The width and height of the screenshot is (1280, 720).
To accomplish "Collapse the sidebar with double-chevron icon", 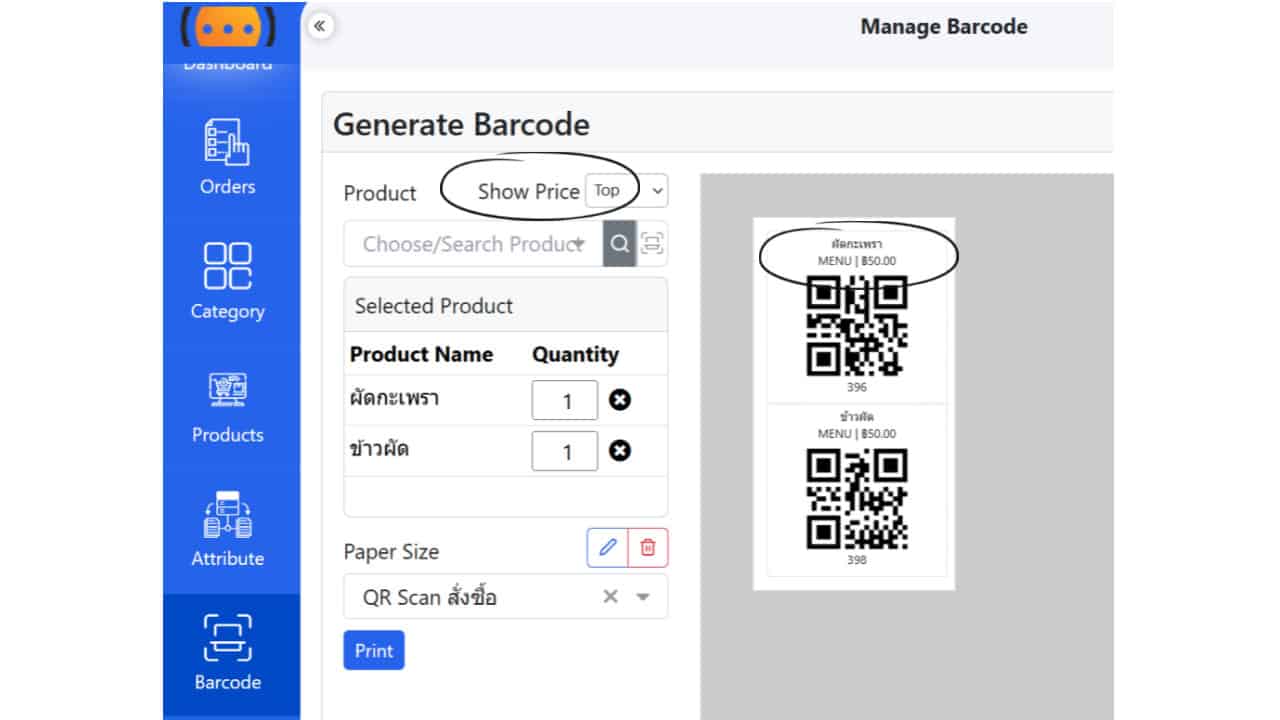I will point(319,26).
